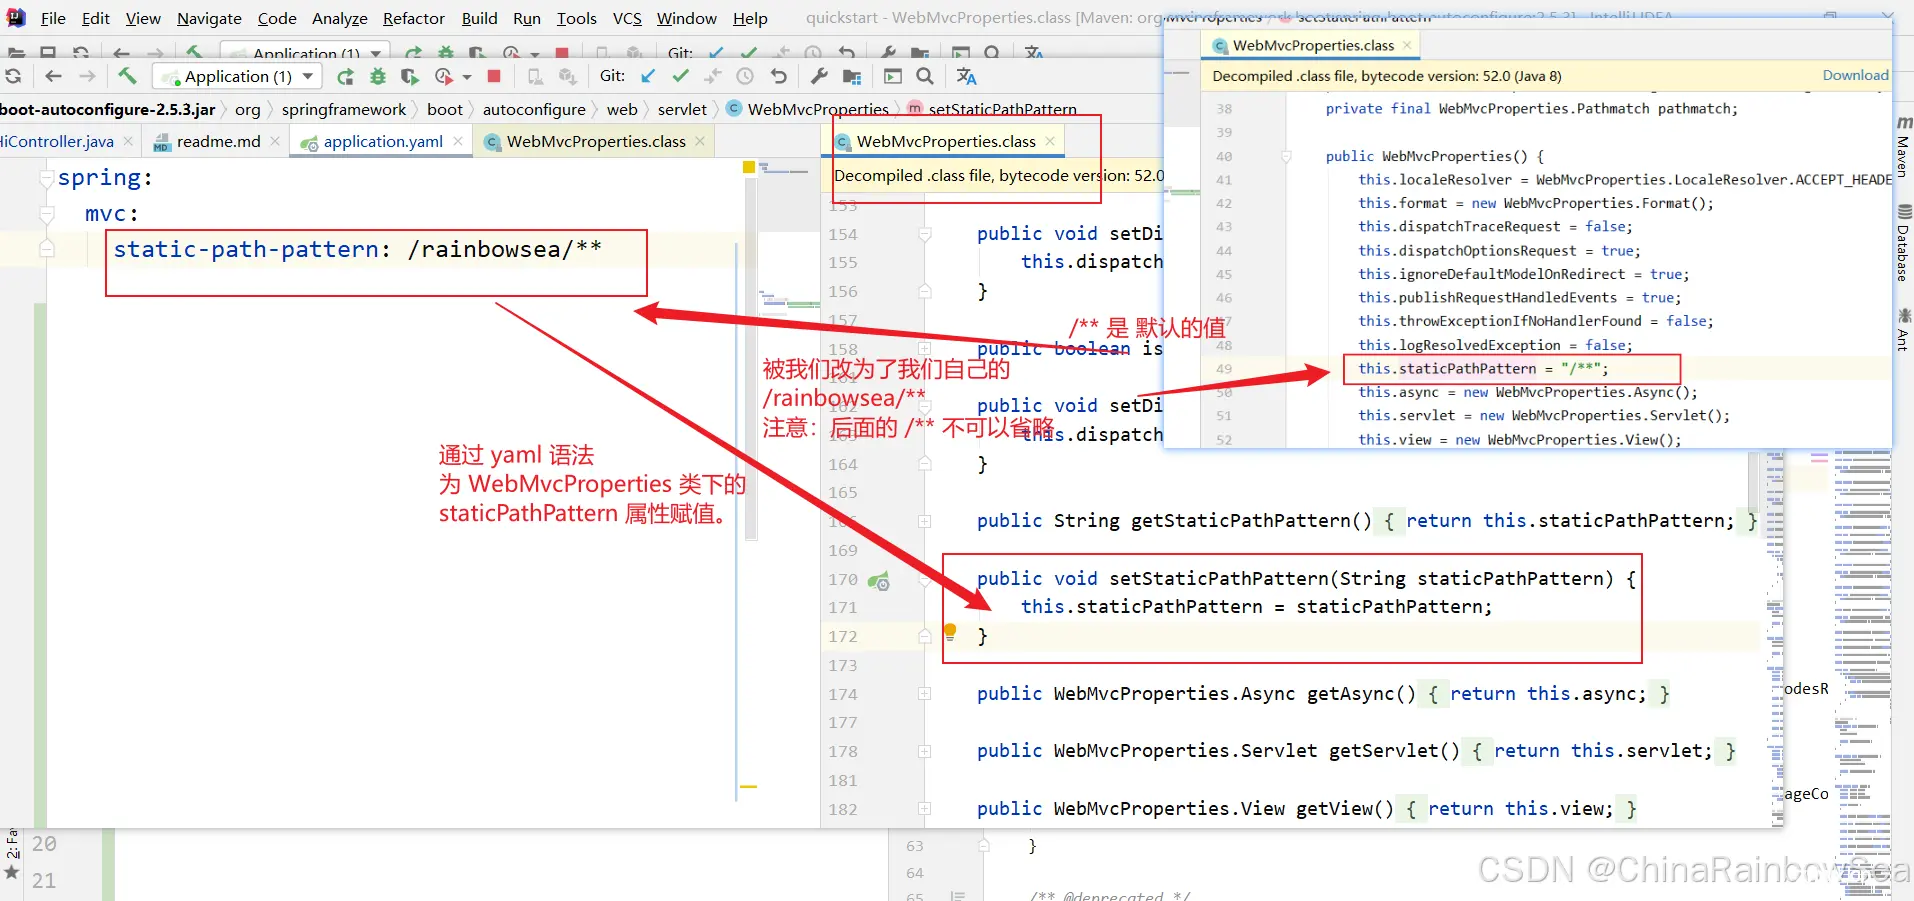The height and width of the screenshot is (901, 1914).
Task: Click the Download sources link
Action: 1855,75
